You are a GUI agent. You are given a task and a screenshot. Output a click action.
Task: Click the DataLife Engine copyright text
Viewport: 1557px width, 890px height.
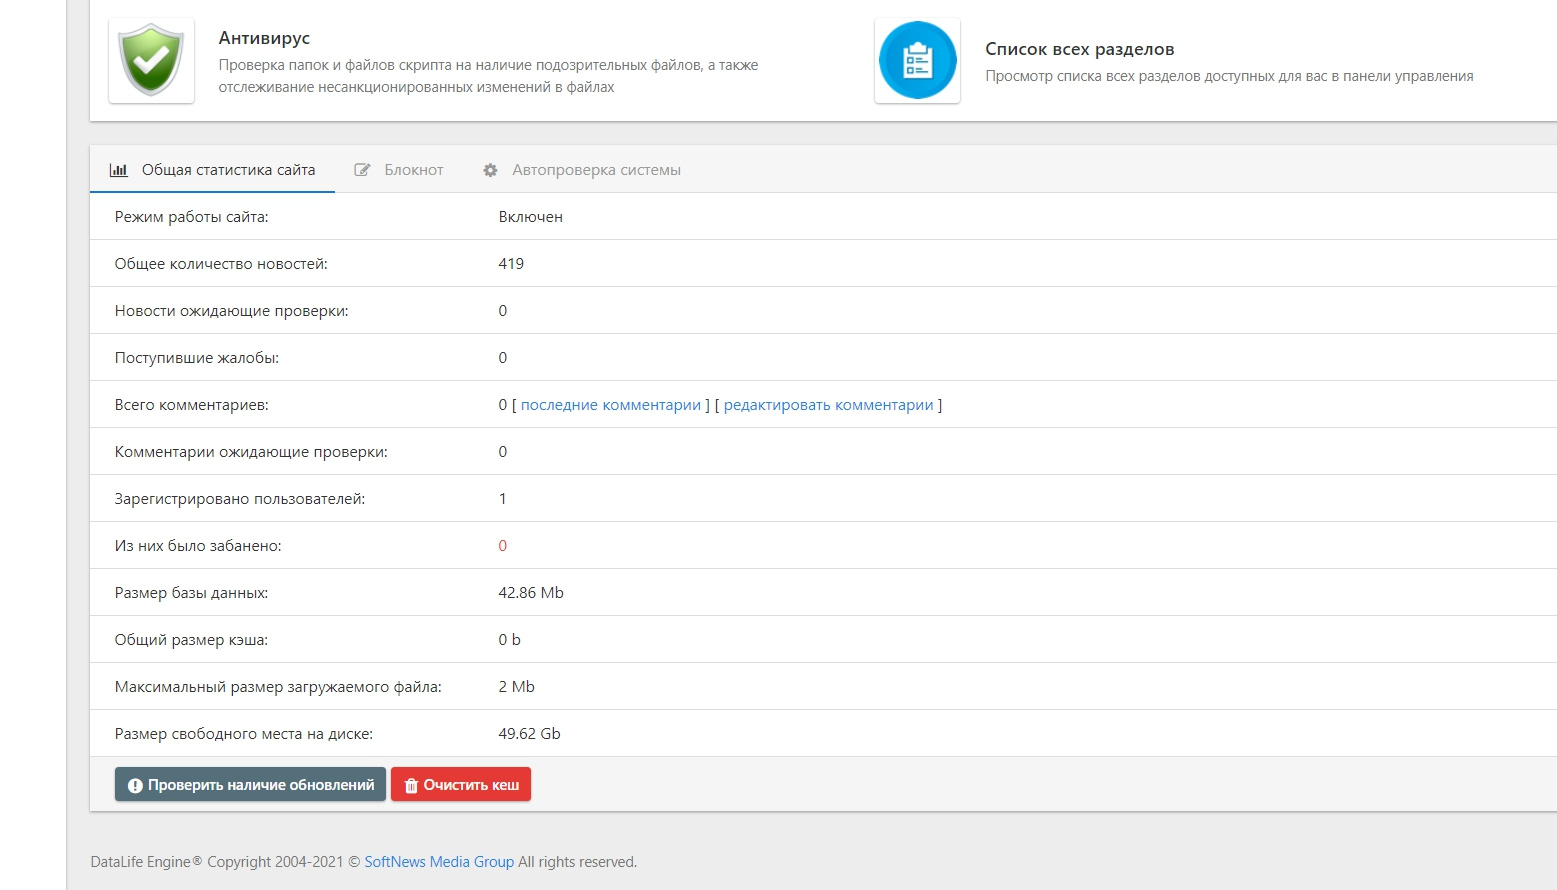(364, 862)
